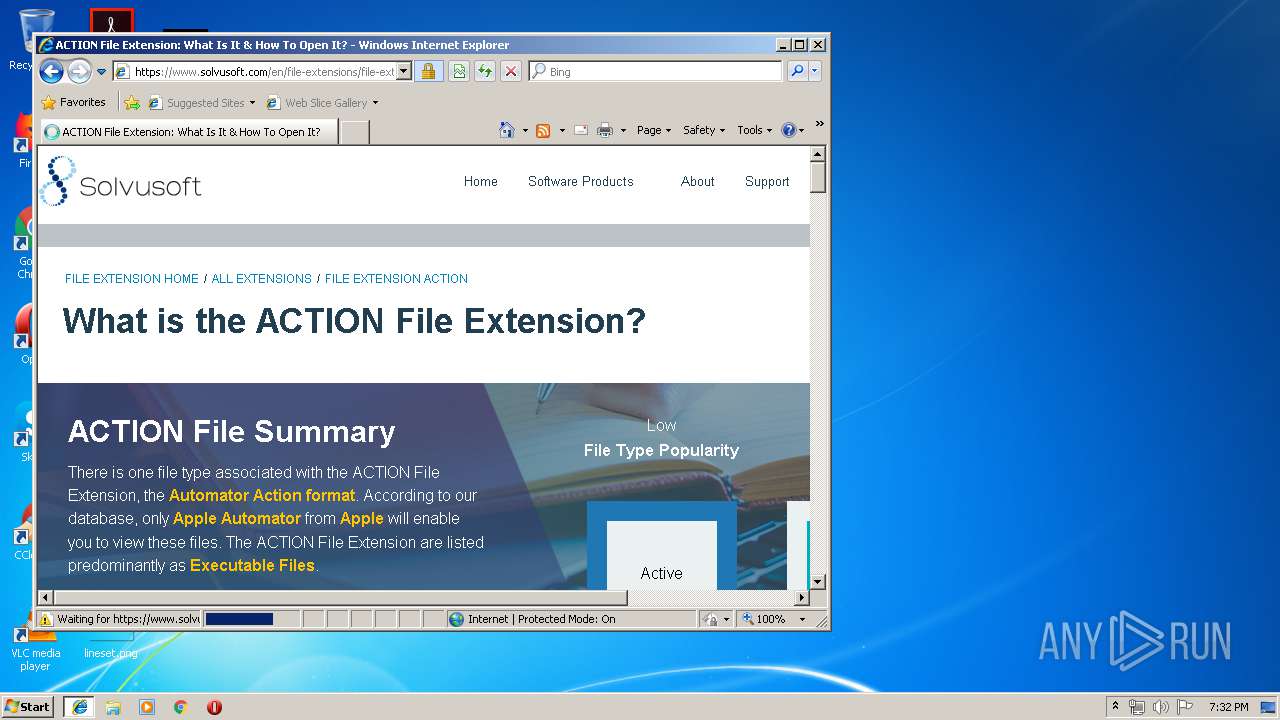
Task: Click the Read Mail envelope icon
Action: pos(581,130)
